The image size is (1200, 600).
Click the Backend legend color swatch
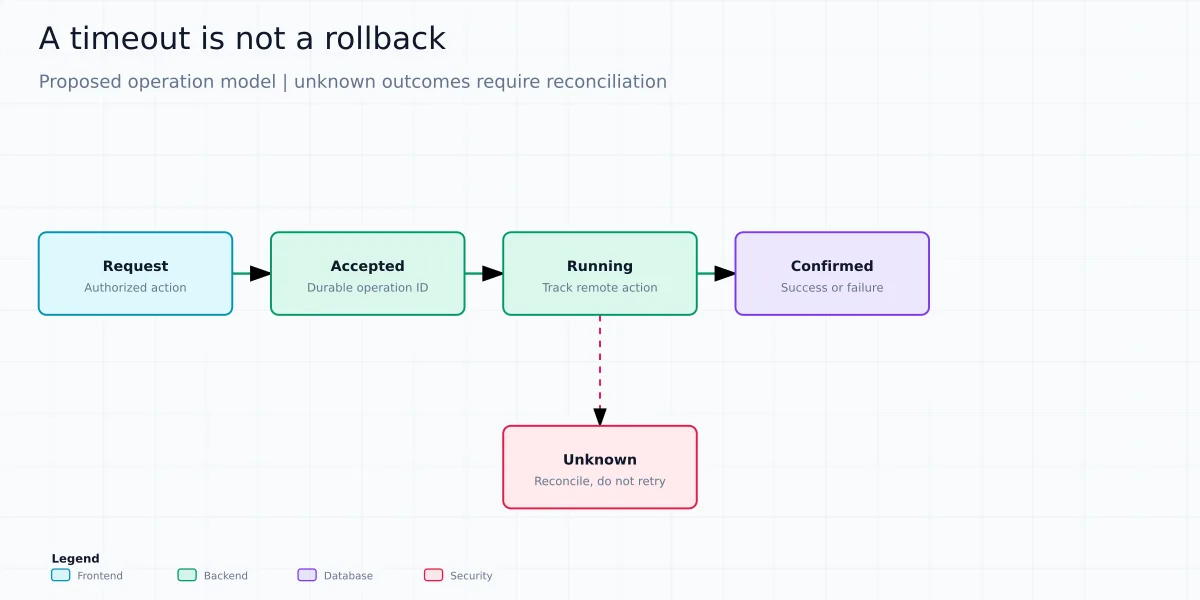coord(187,575)
